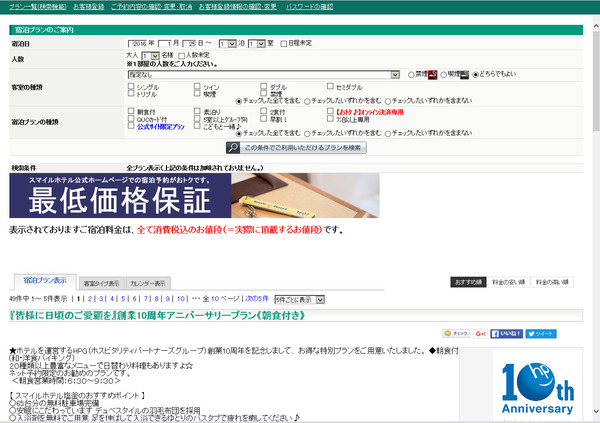Open the 5件ごとに表示 items-per-page dropdown
Viewport: 600px width, 423px height.
[x=300, y=300]
